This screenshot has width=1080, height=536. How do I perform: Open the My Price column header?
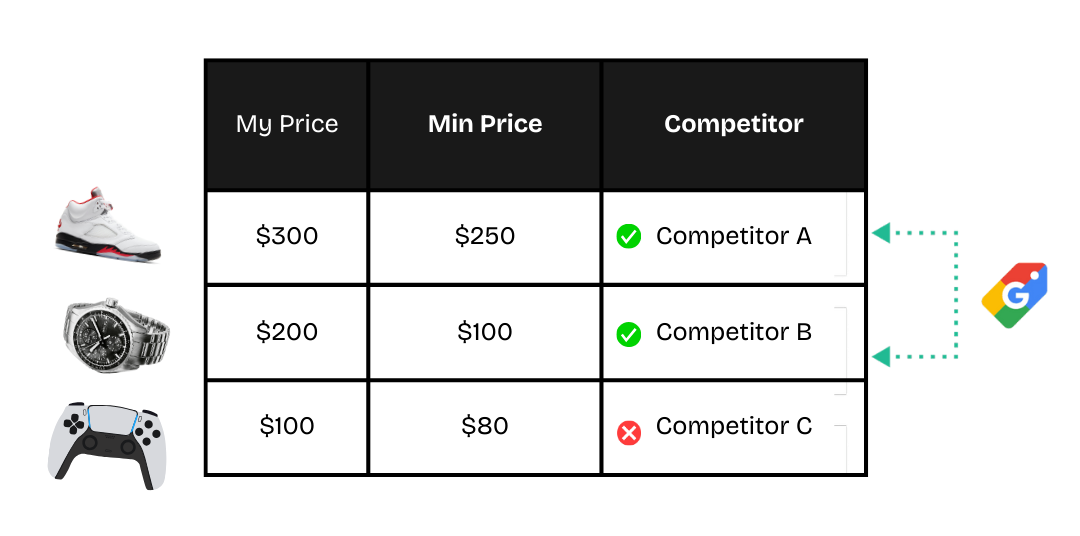coord(287,125)
